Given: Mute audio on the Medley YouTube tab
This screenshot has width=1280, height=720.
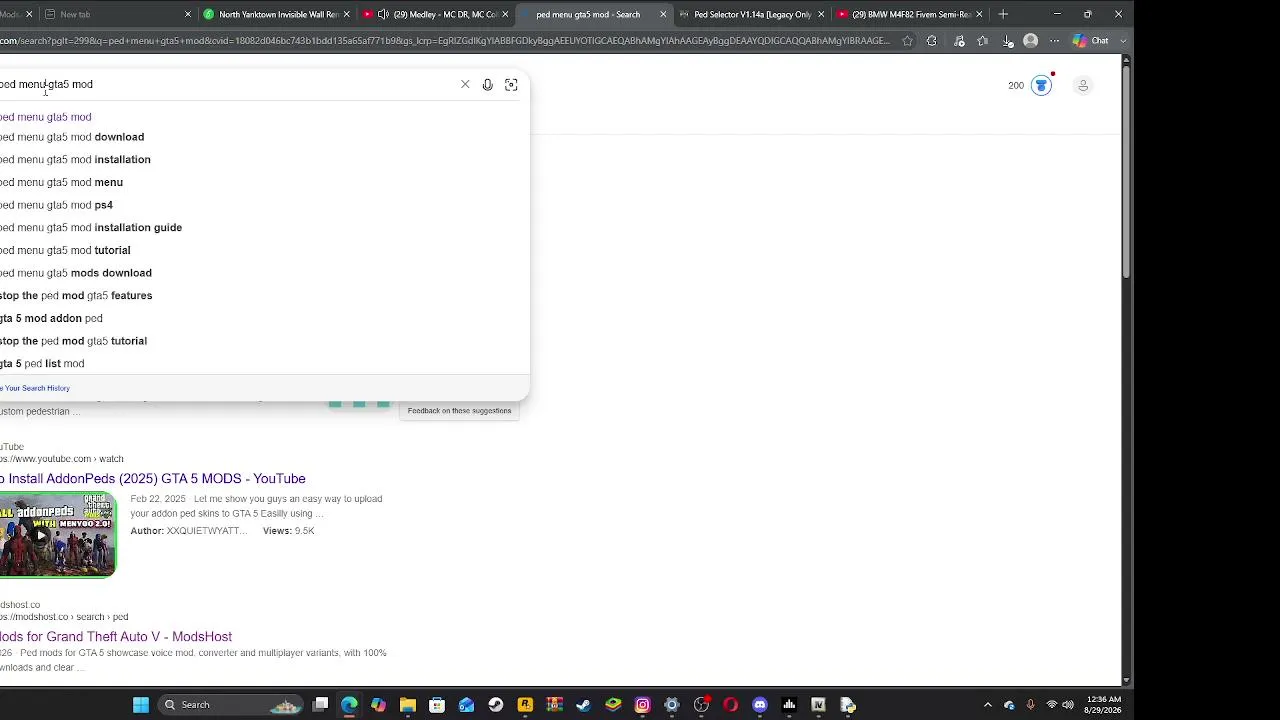Looking at the screenshot, I should coord(383,14).
